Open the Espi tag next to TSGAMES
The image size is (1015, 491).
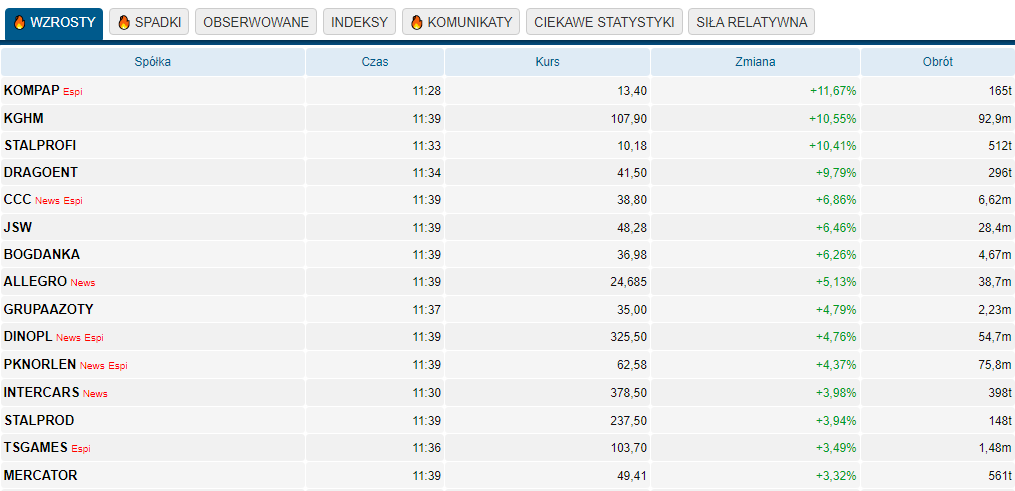pyautogui.click(x=81, y=449)
